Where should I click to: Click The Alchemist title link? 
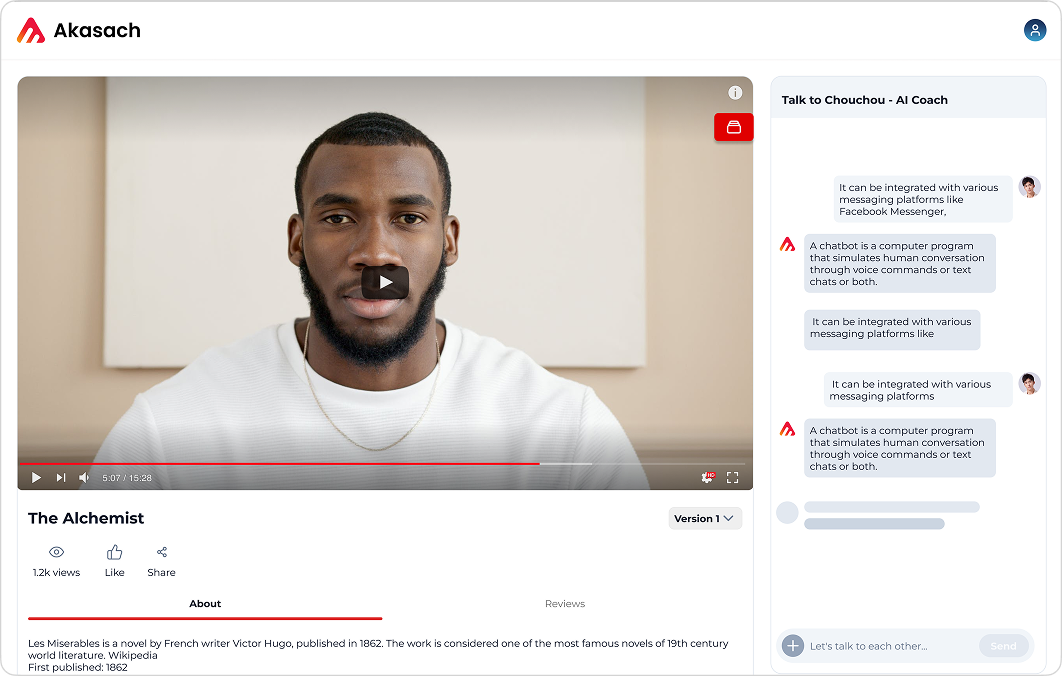tap(85, 518)
